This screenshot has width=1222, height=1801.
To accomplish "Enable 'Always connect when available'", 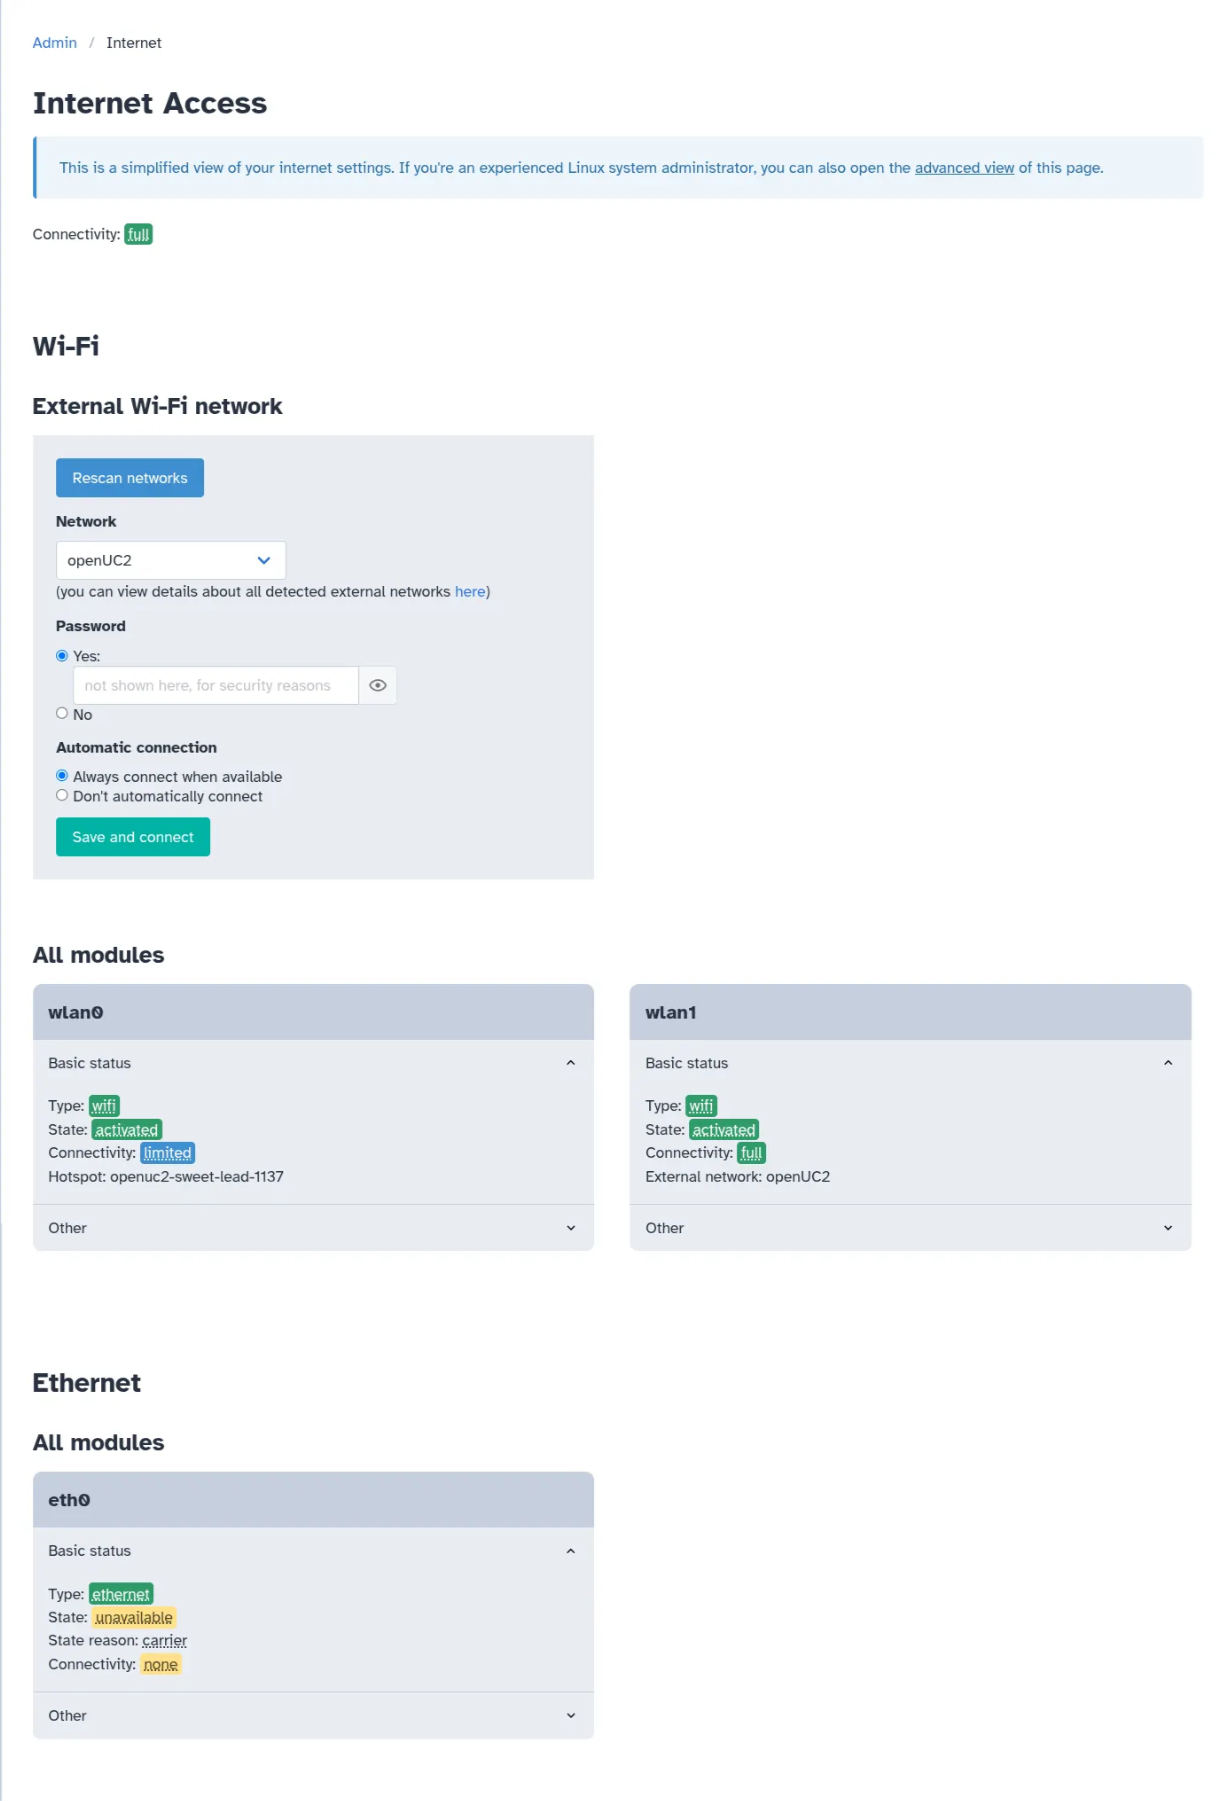I will point(62,775).
